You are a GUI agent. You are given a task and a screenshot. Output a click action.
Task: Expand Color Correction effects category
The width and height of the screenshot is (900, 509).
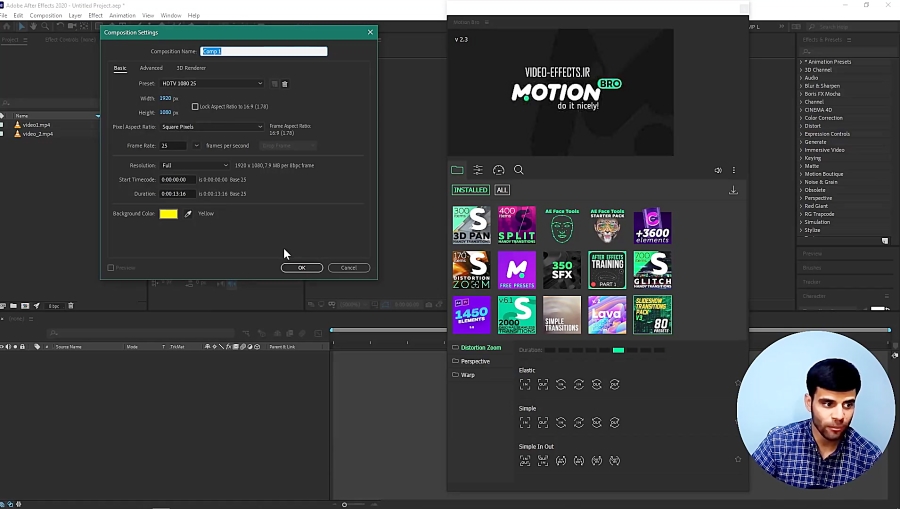[801, 118]
